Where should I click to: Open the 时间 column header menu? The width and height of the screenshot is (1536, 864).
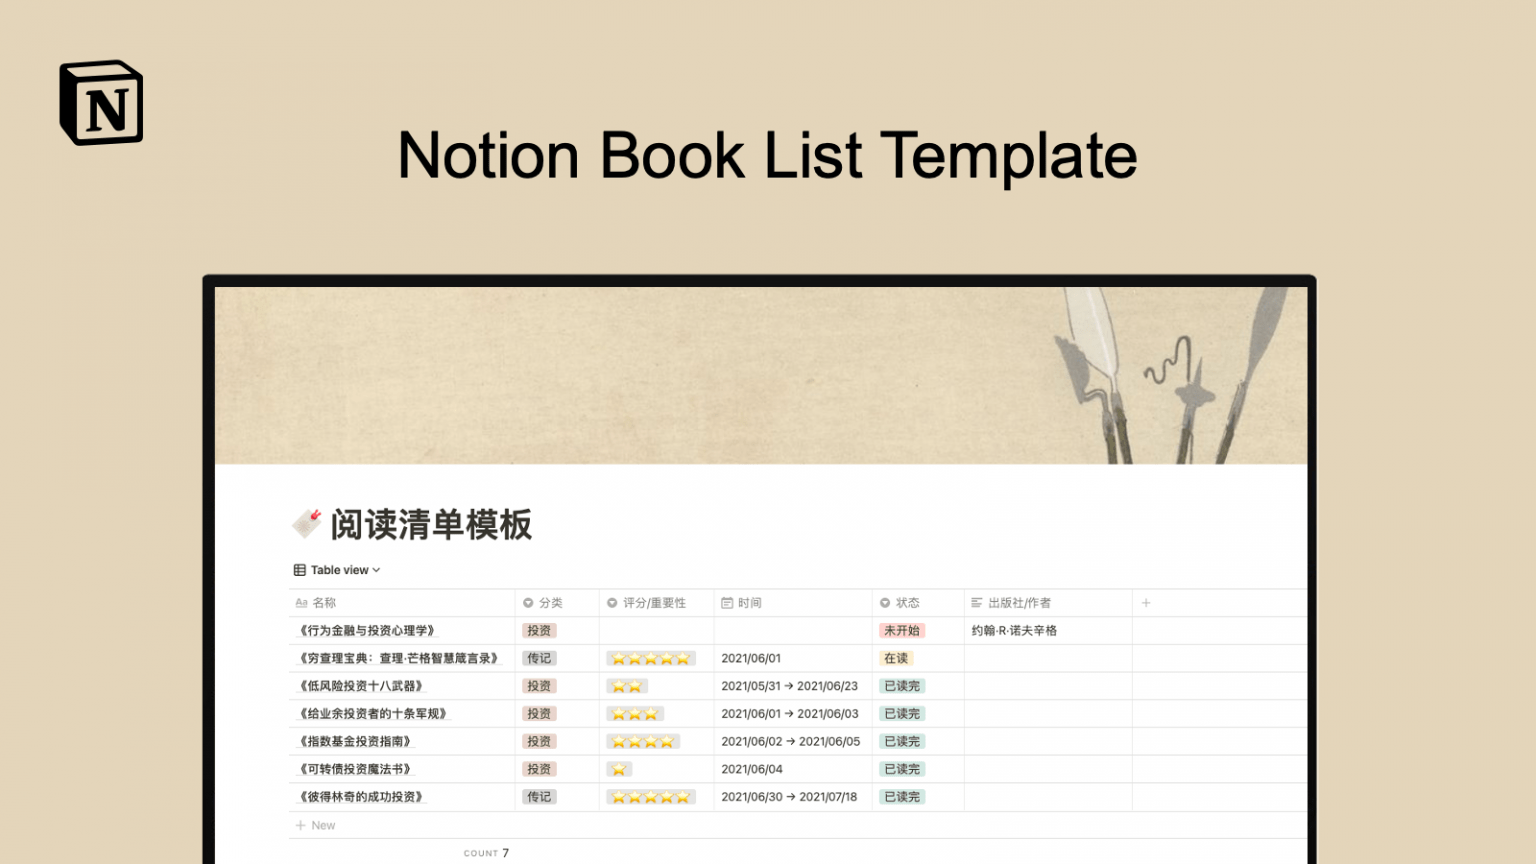pyautogui.click(x=793, y=603)
